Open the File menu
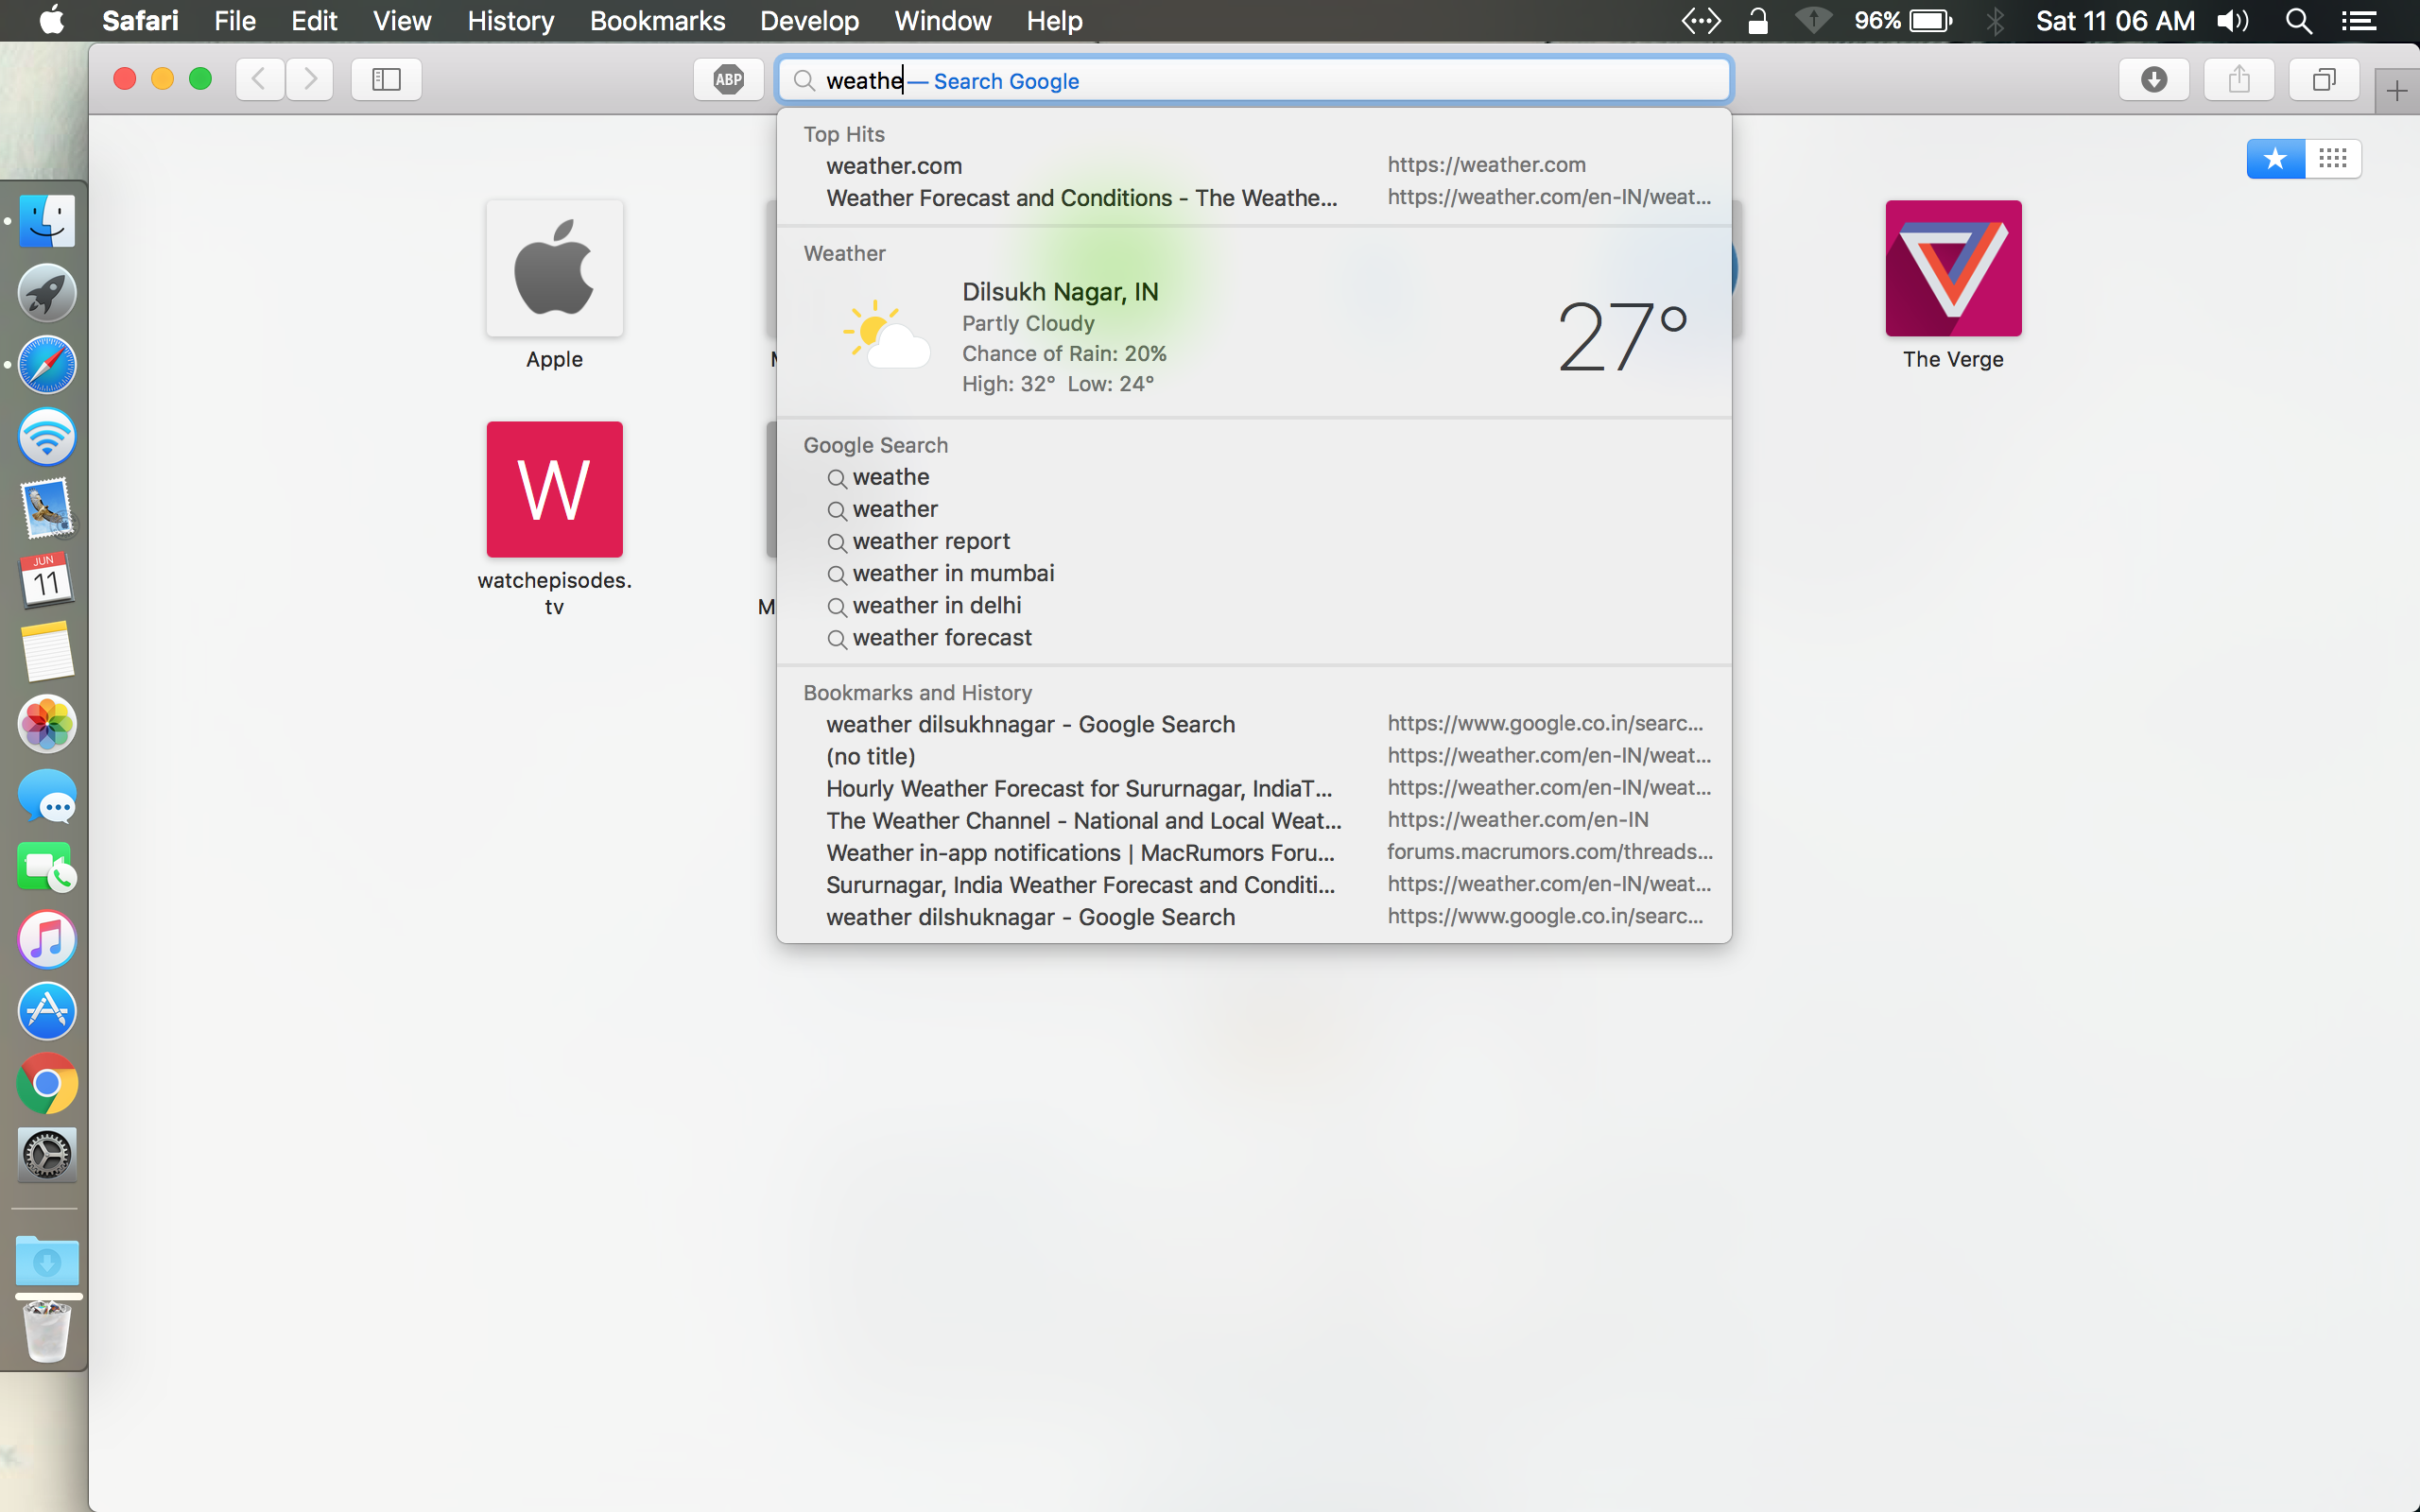The image size is (2420, 1512). (x=235, y=20)
